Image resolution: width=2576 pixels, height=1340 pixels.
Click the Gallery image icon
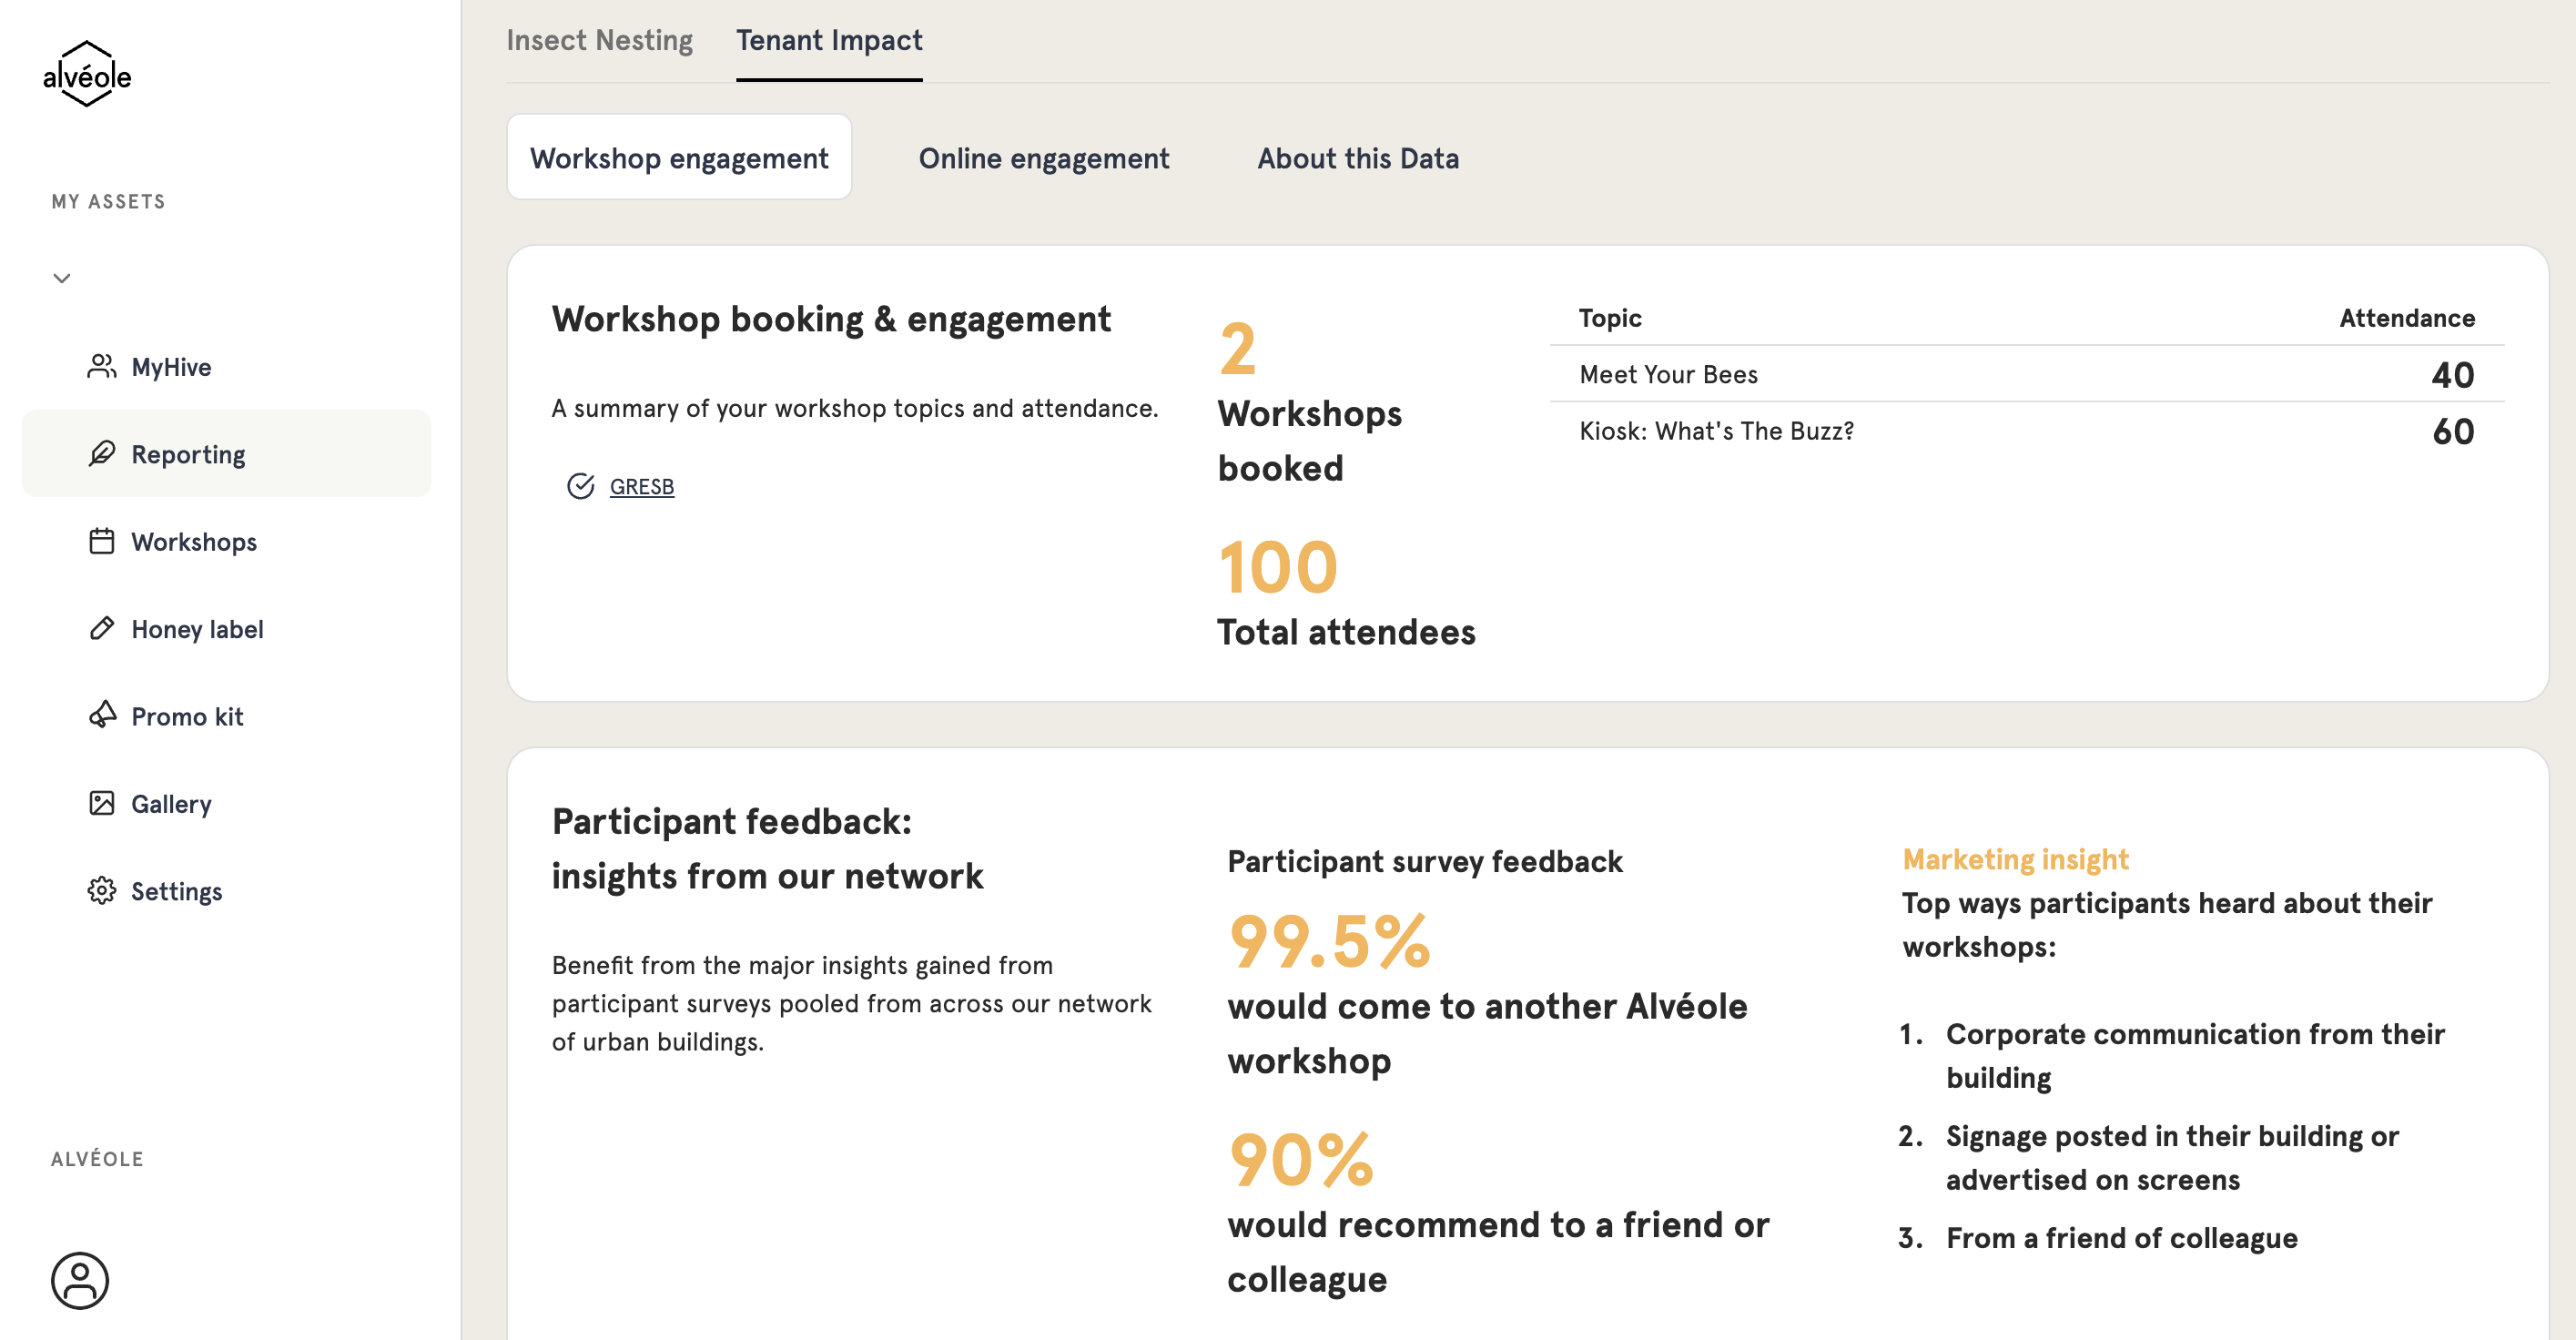pos(101,803)
